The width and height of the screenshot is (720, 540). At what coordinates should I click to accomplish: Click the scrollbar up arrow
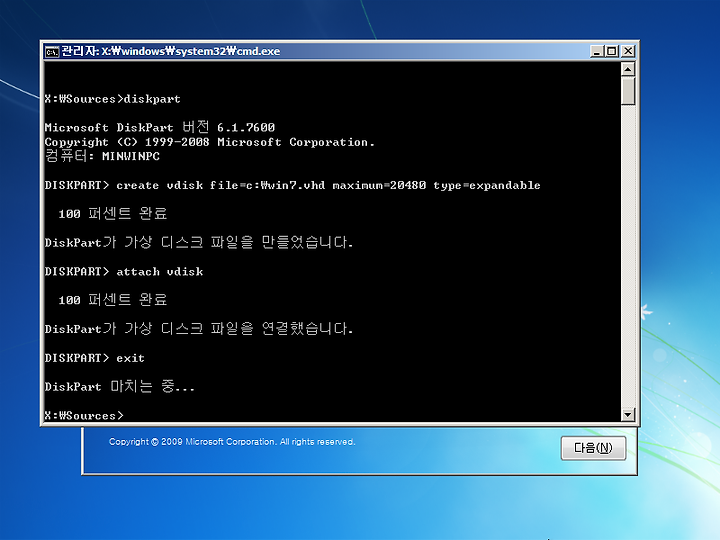628,69
